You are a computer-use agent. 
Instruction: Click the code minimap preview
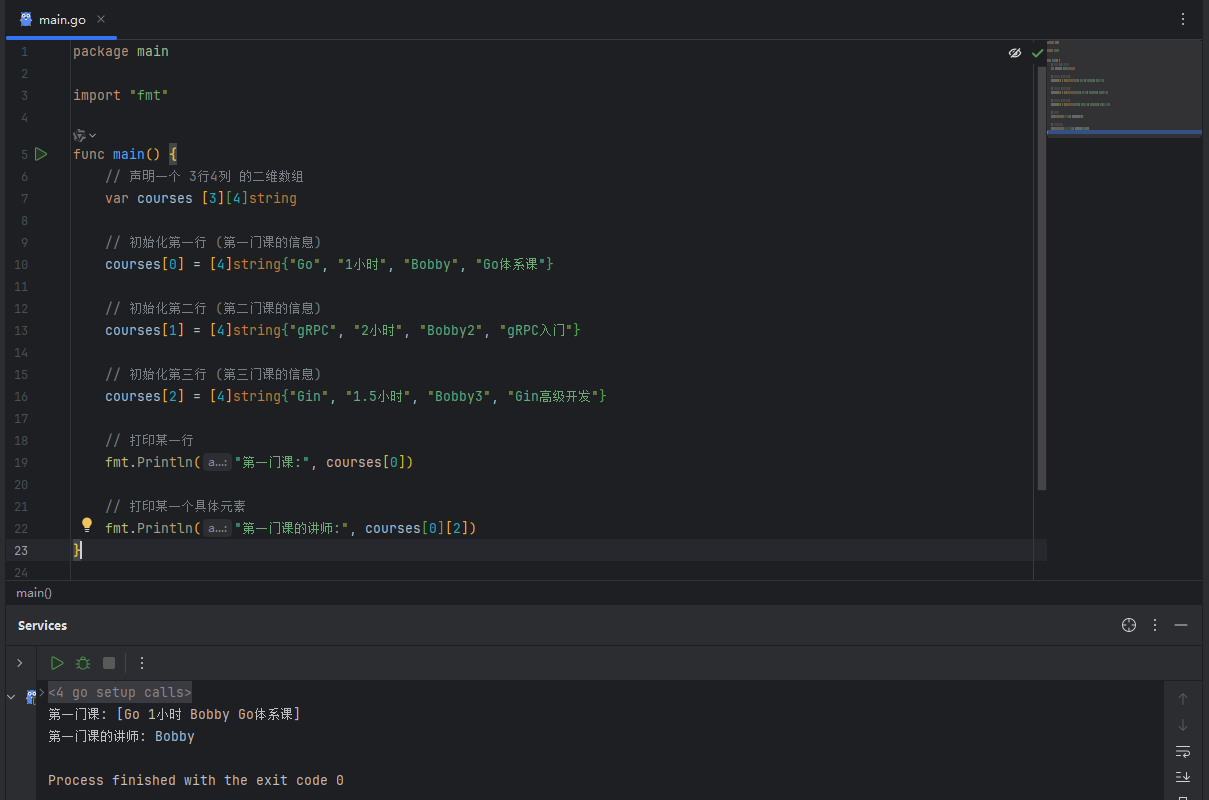click(x=1124, y=87)
